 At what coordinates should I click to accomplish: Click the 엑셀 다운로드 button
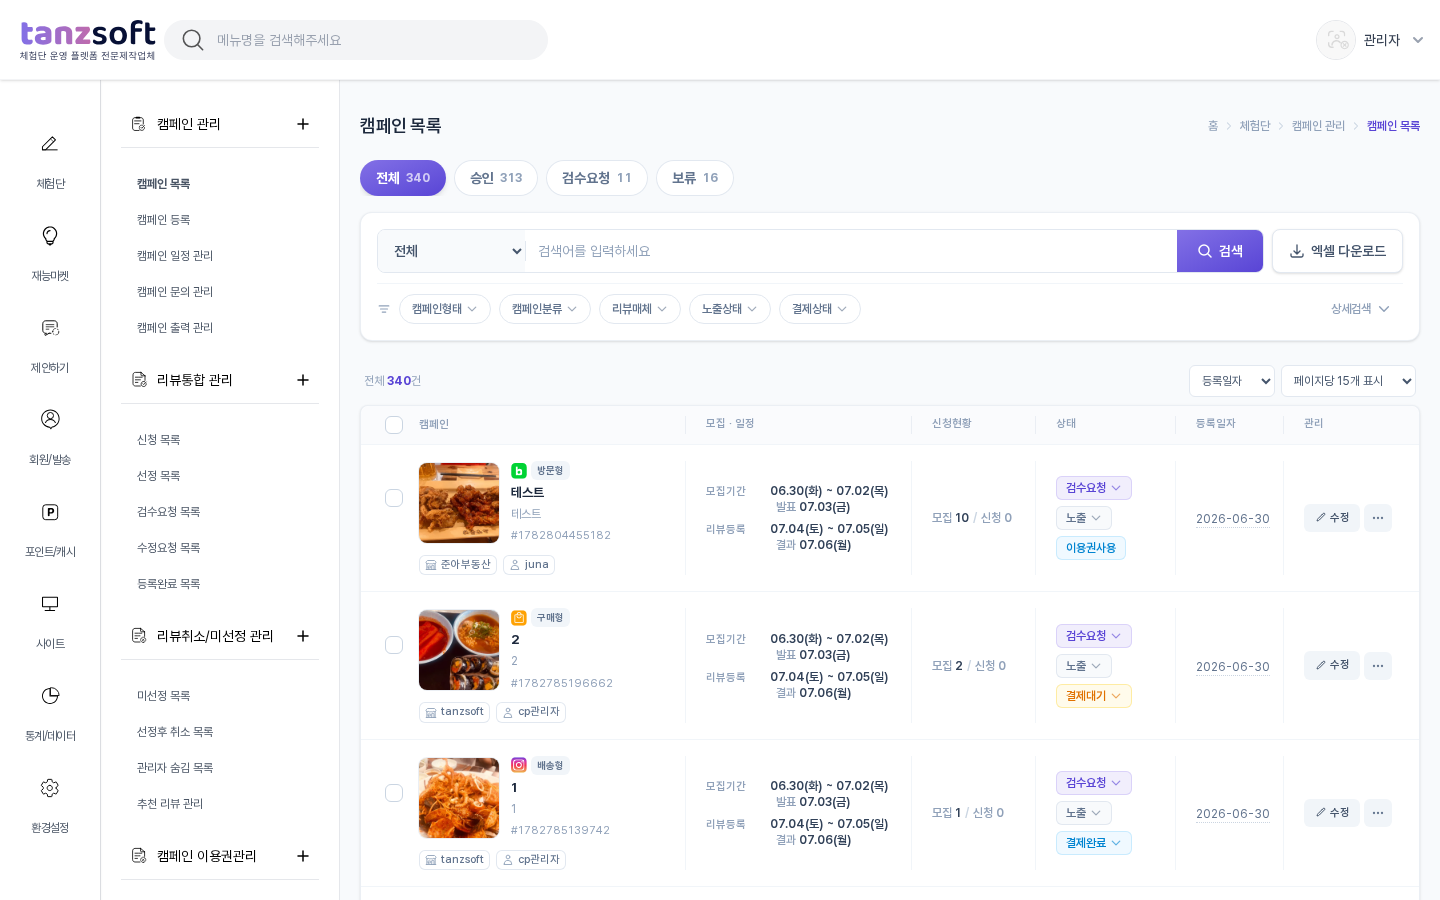click(x=1337, y=251)
